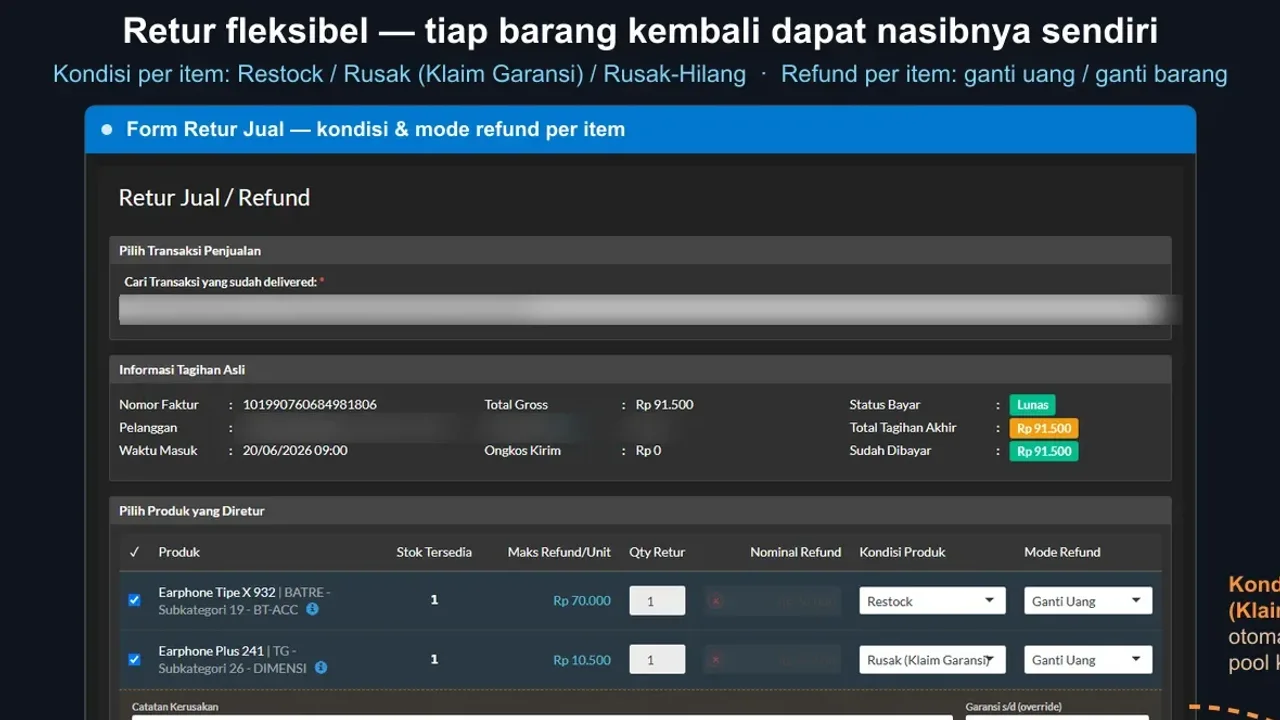Click the select-all checkmark in the table header
The width and height of the screenshot is (1280, 720).
click(135, 552)
